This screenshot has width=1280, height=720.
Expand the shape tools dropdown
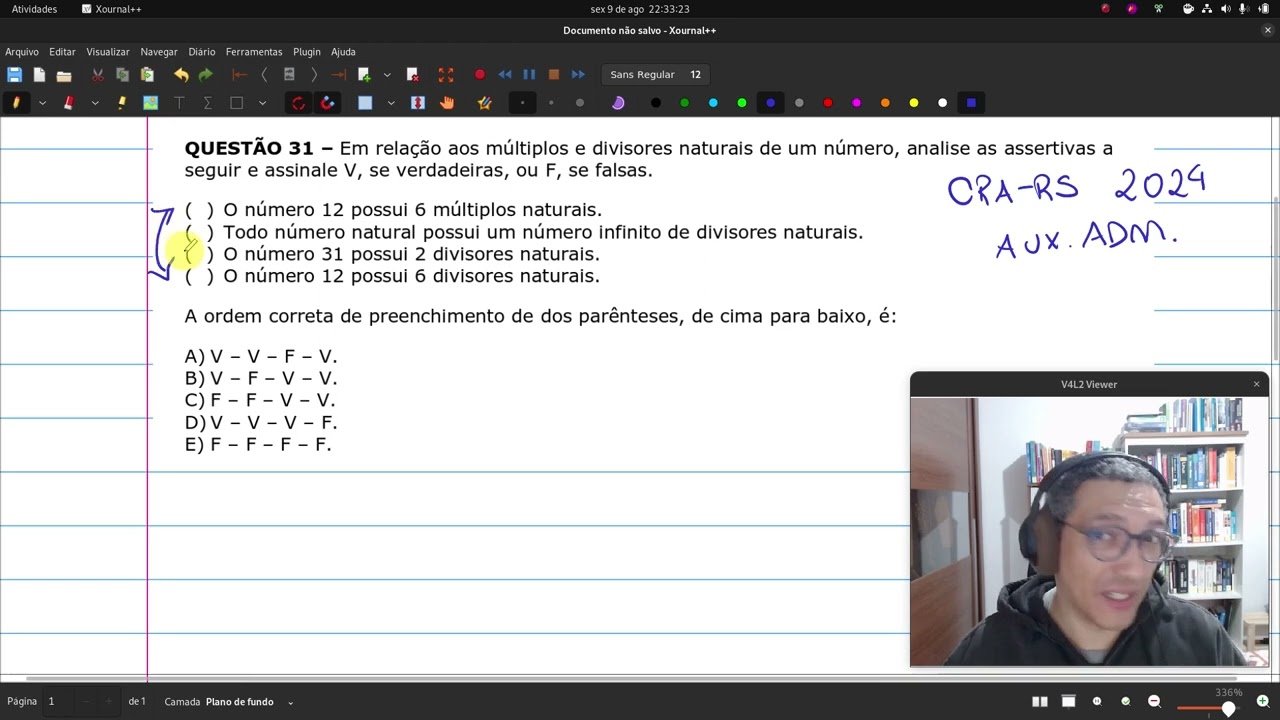tap(262, 103)
